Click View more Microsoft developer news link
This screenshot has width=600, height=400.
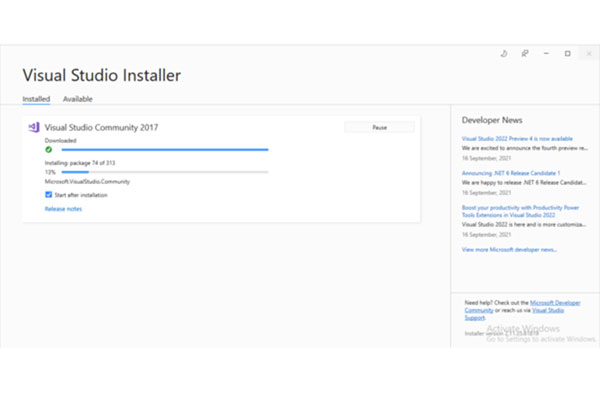[509, 250]
